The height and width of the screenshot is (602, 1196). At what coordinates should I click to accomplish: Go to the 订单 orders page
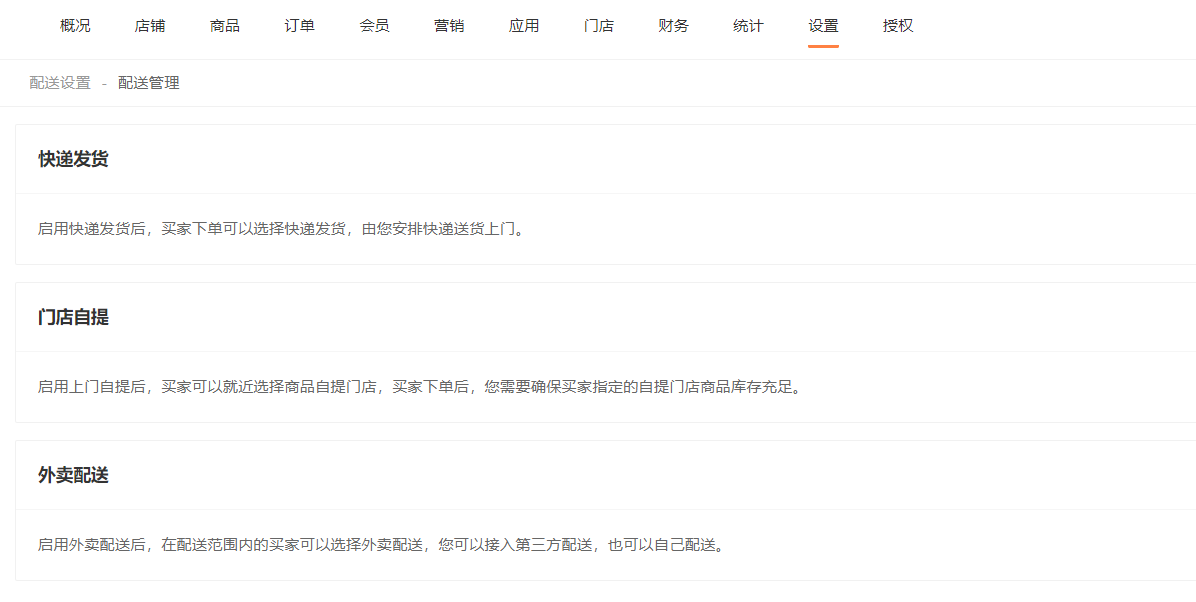[299, 25]
